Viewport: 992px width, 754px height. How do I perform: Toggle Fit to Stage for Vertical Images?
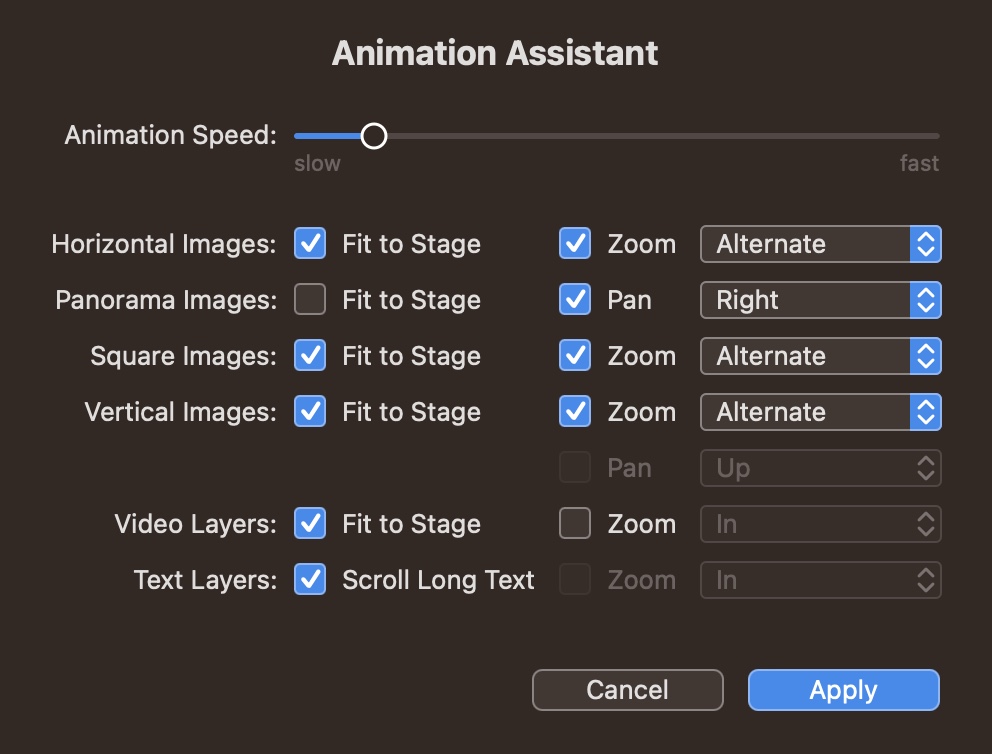(x=310, y=412)
